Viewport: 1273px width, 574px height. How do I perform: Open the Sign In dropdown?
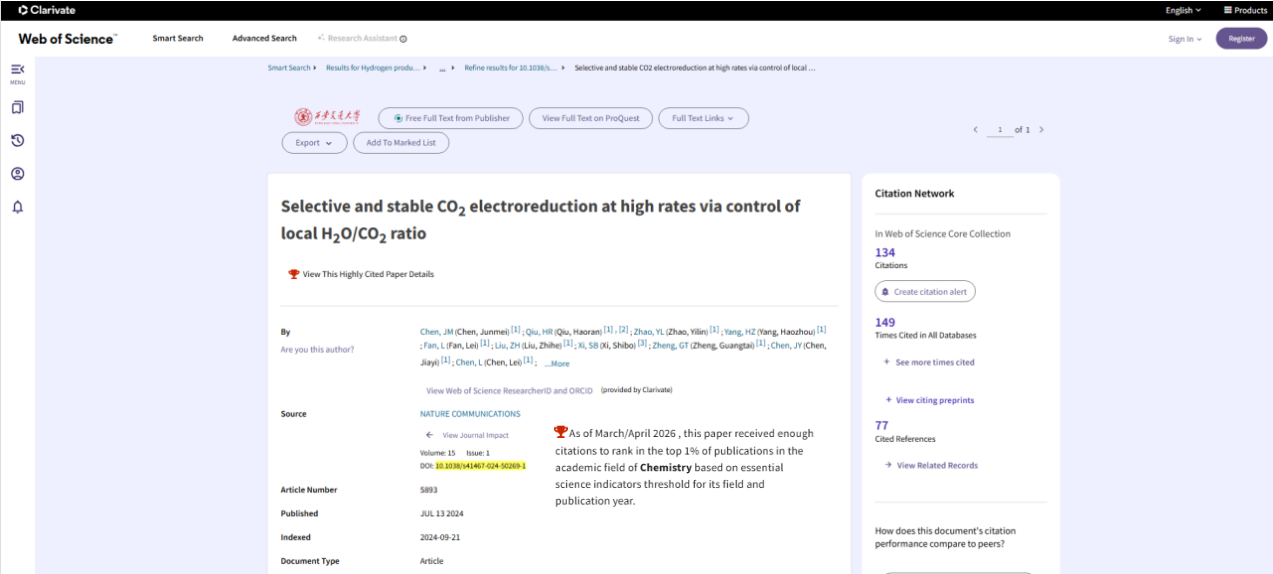[1185, 39]
